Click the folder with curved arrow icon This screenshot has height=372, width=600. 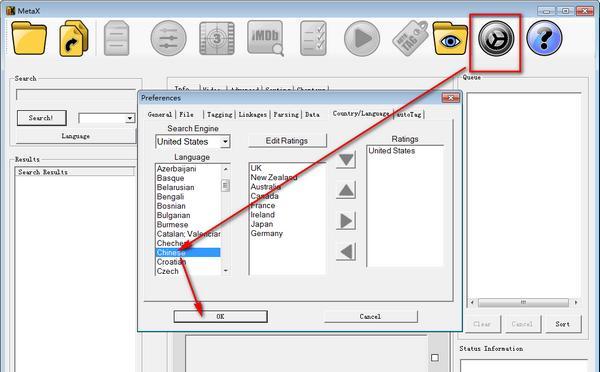74,38
